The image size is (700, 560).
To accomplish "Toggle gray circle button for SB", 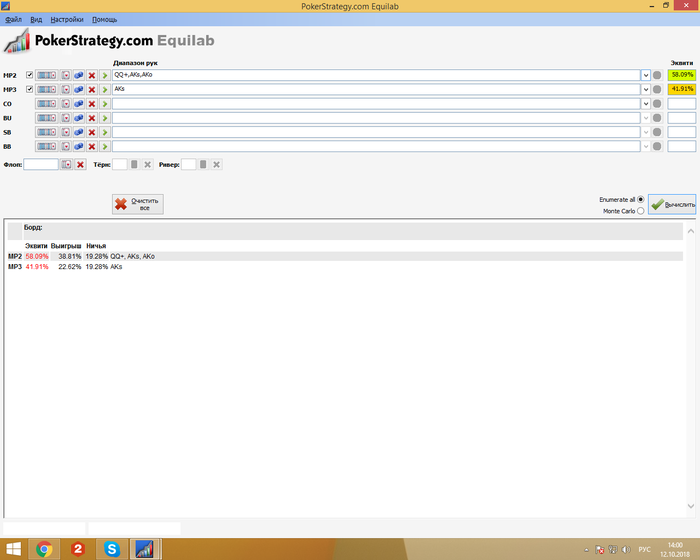I will pyautogui.click(x=657, y=132).
